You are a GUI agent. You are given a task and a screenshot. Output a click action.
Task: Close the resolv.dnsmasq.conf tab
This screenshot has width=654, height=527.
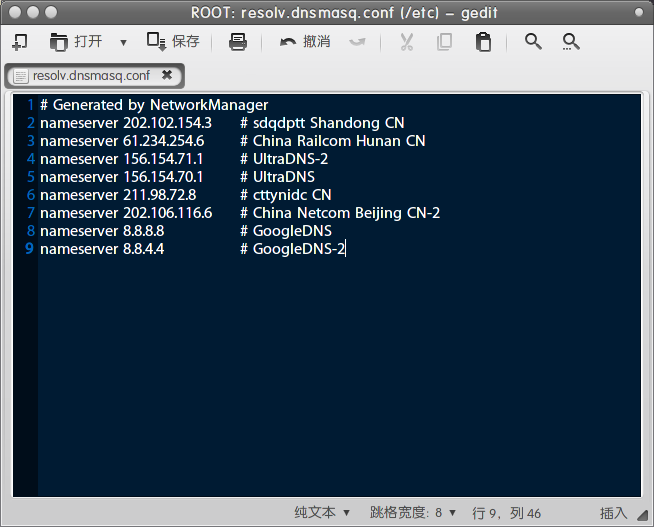point(167,75)
